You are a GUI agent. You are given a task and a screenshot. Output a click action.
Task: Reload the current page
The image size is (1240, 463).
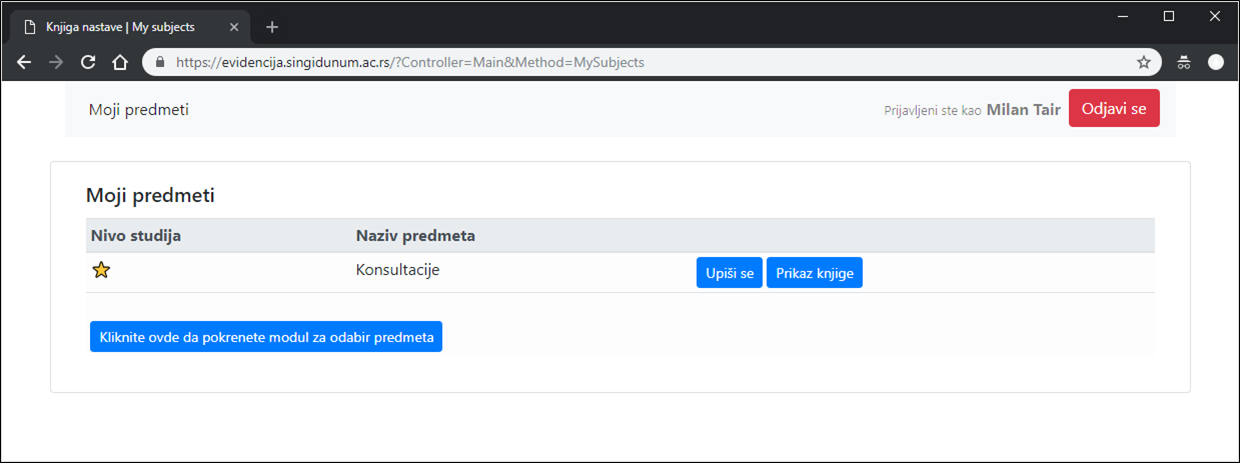point(88,62)
